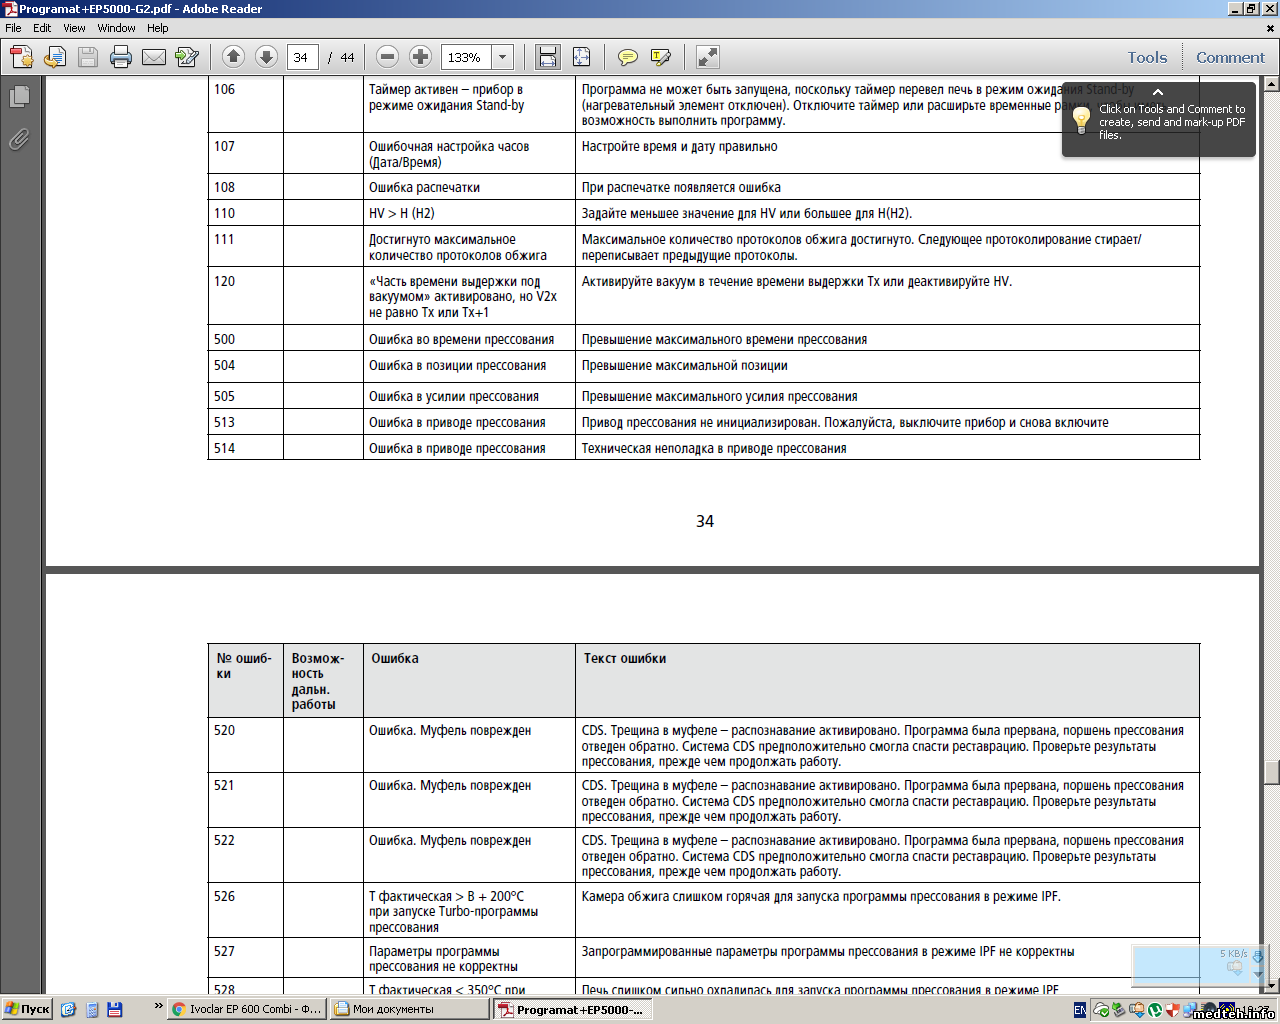Toggle the fit-width scrolling mode

pos(548,57)
